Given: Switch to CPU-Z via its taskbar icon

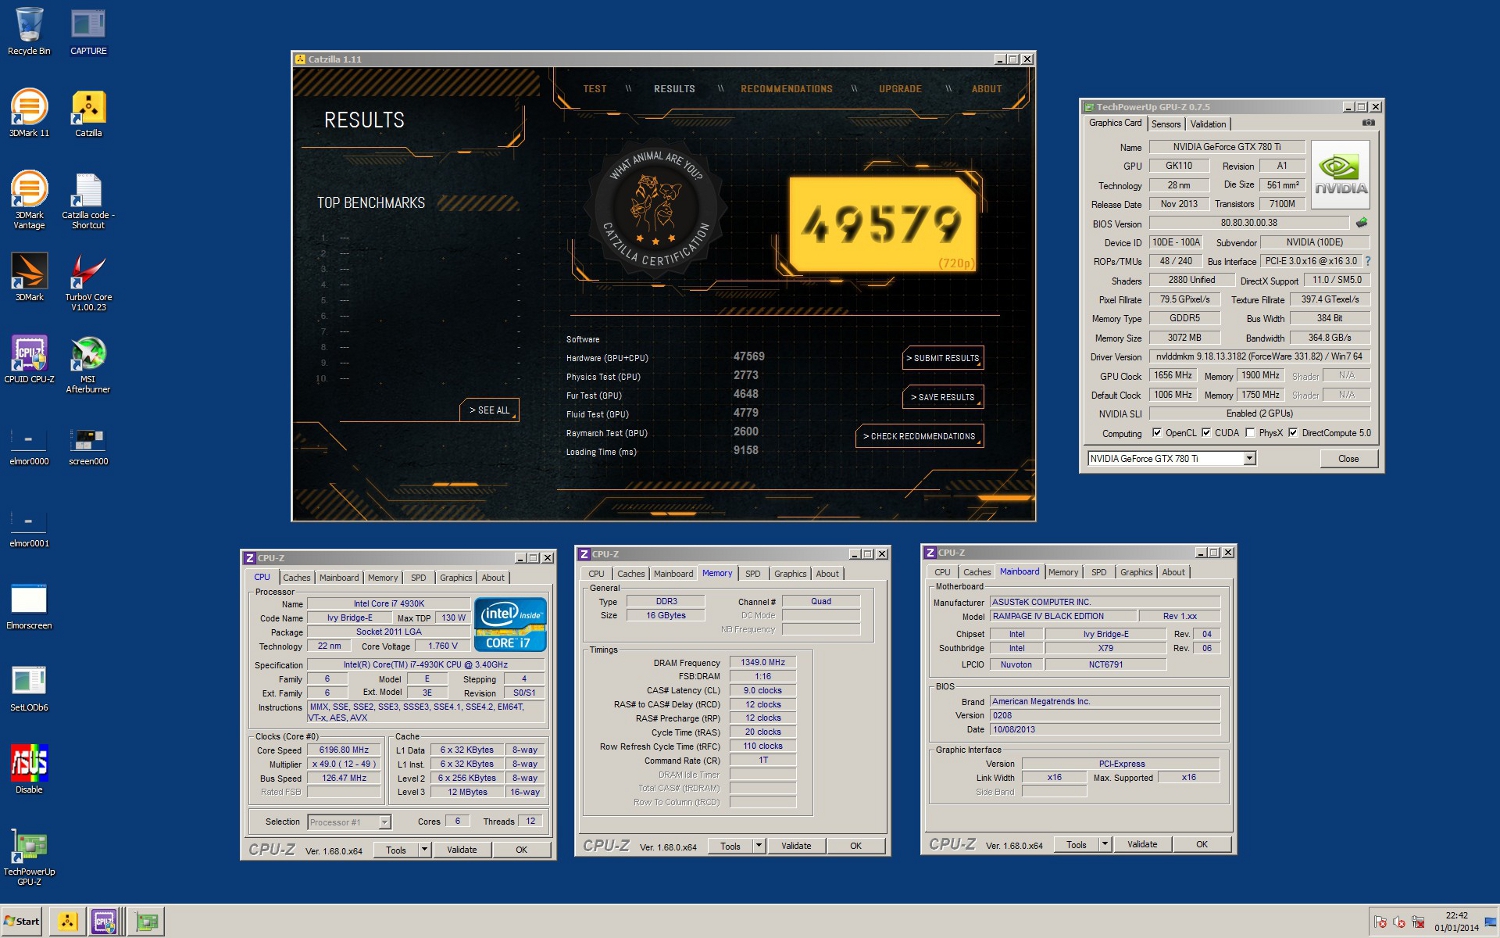Looking at the screenshot, I should point(104,921).
